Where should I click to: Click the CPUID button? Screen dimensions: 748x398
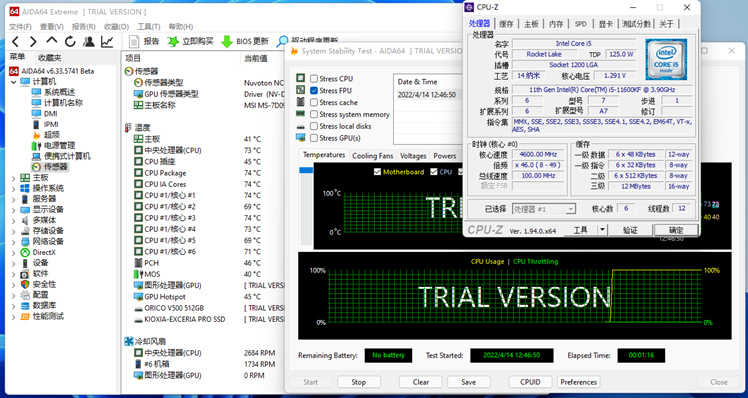click(530, 382)
